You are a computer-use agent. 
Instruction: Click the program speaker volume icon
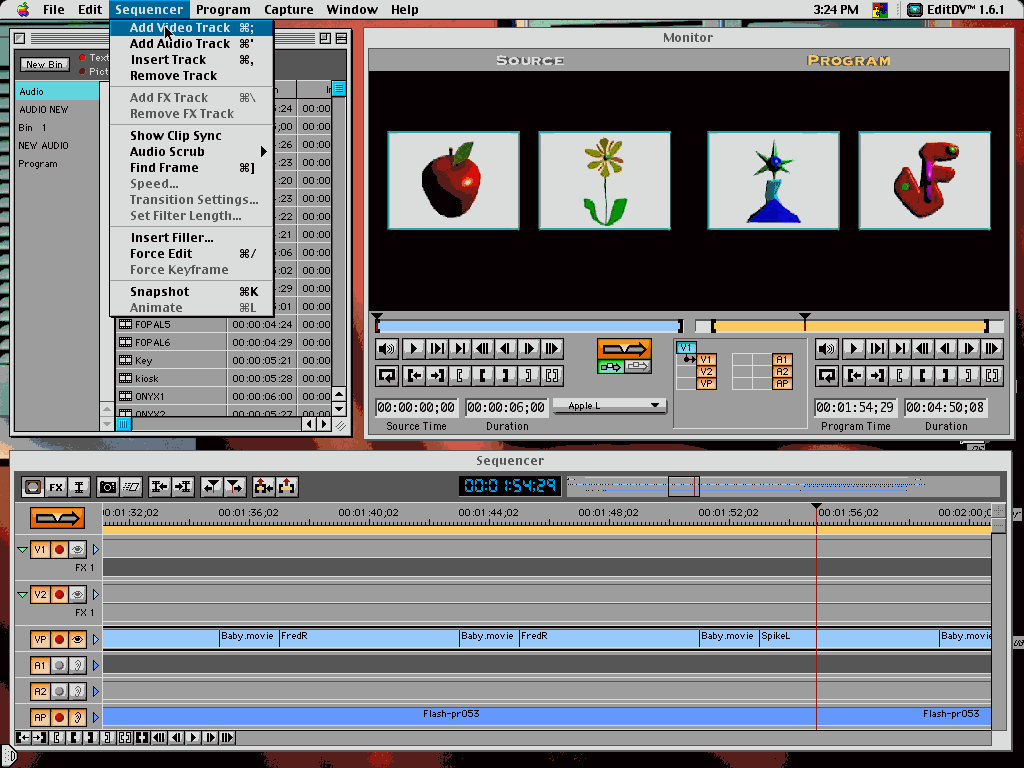[x=827, y=349]
